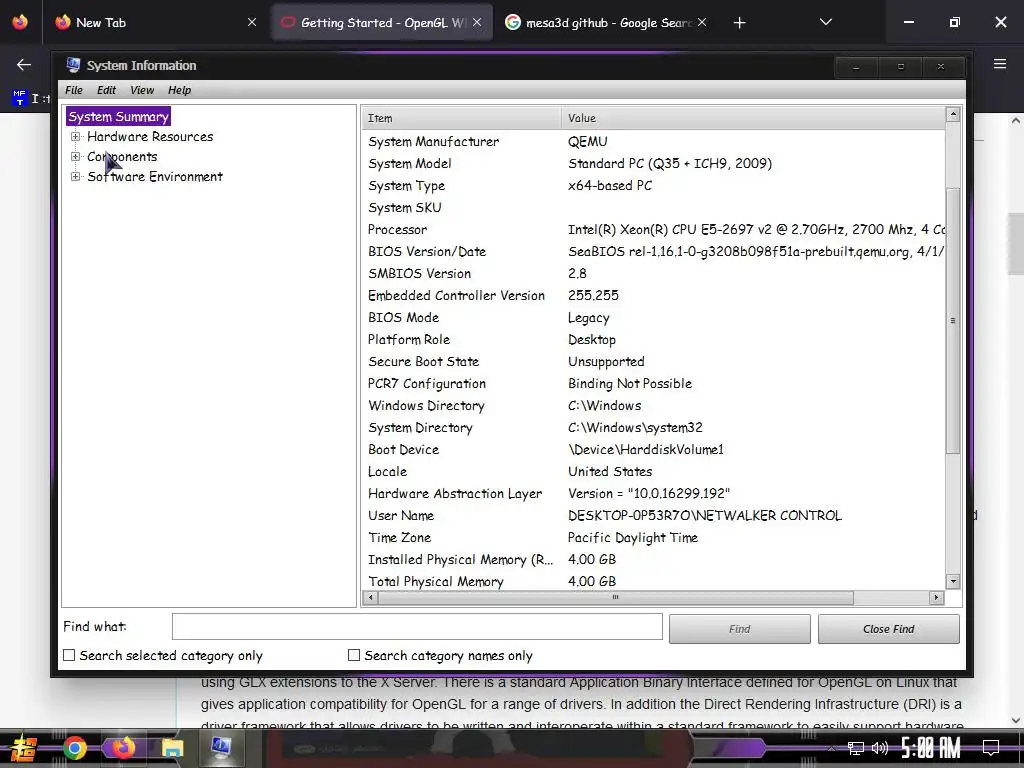Open Chrome from the taskbar

point(74,748)
